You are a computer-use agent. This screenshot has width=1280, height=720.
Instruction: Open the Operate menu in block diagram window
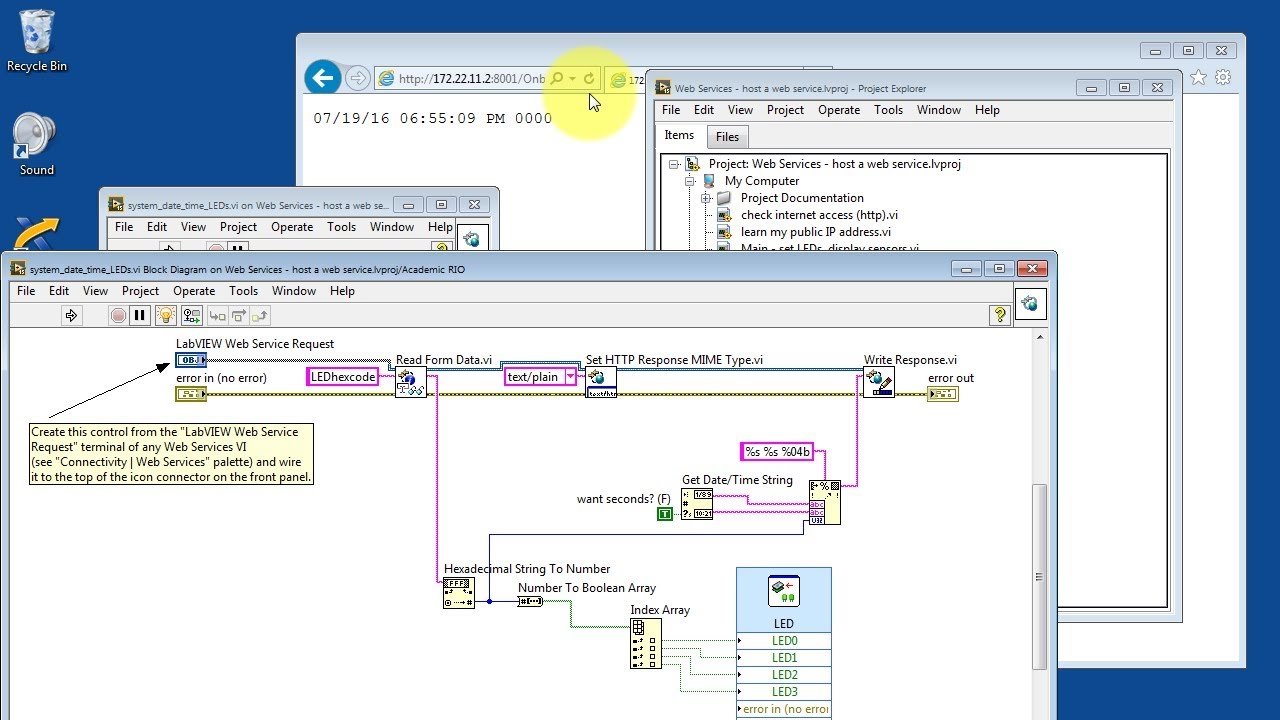pos(193,291)
